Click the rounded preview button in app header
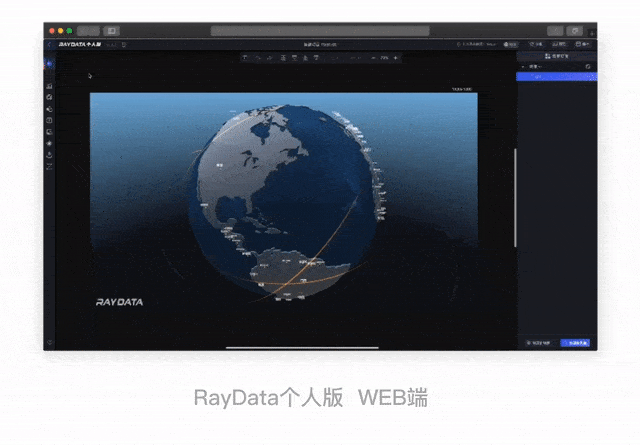Screen dimensions: 640x445 (x=510, y=44)
